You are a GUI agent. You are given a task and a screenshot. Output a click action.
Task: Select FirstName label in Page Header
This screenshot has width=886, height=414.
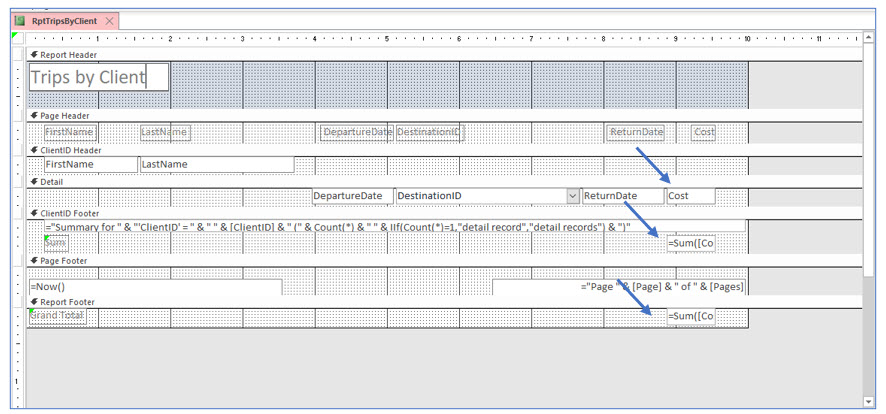pos(70,133)
